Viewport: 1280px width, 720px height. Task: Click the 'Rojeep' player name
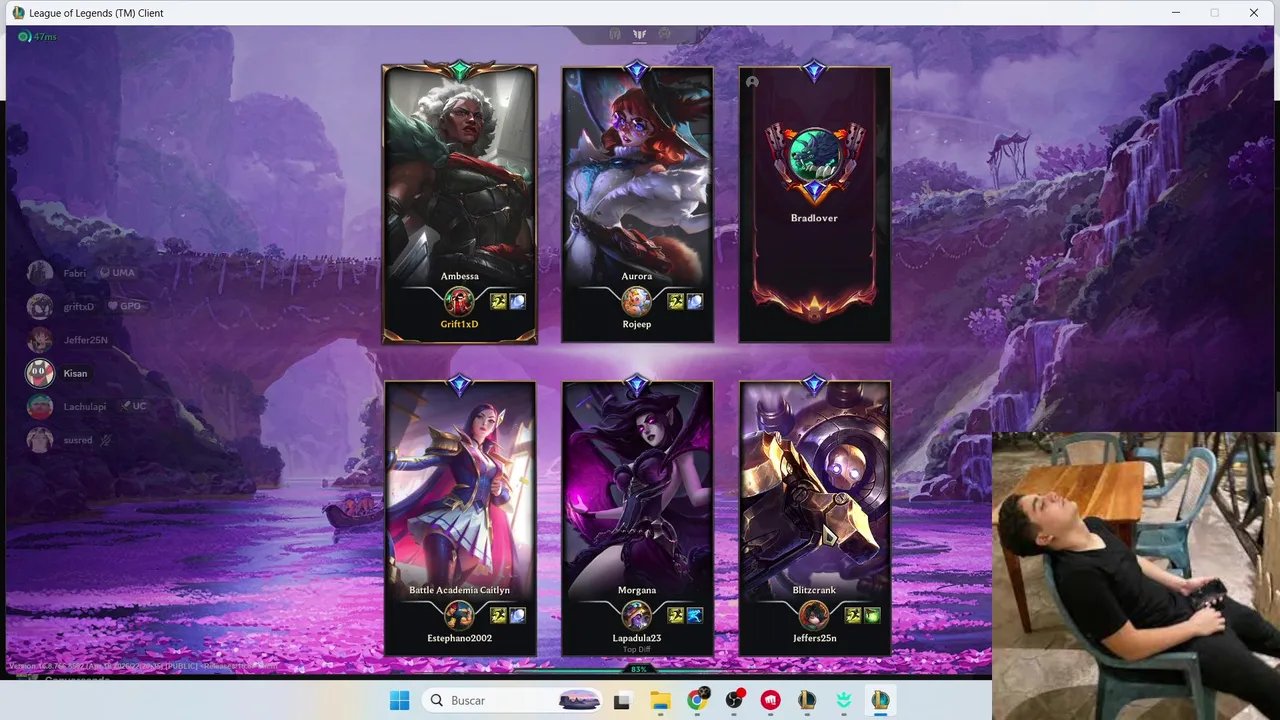point(637,324)
